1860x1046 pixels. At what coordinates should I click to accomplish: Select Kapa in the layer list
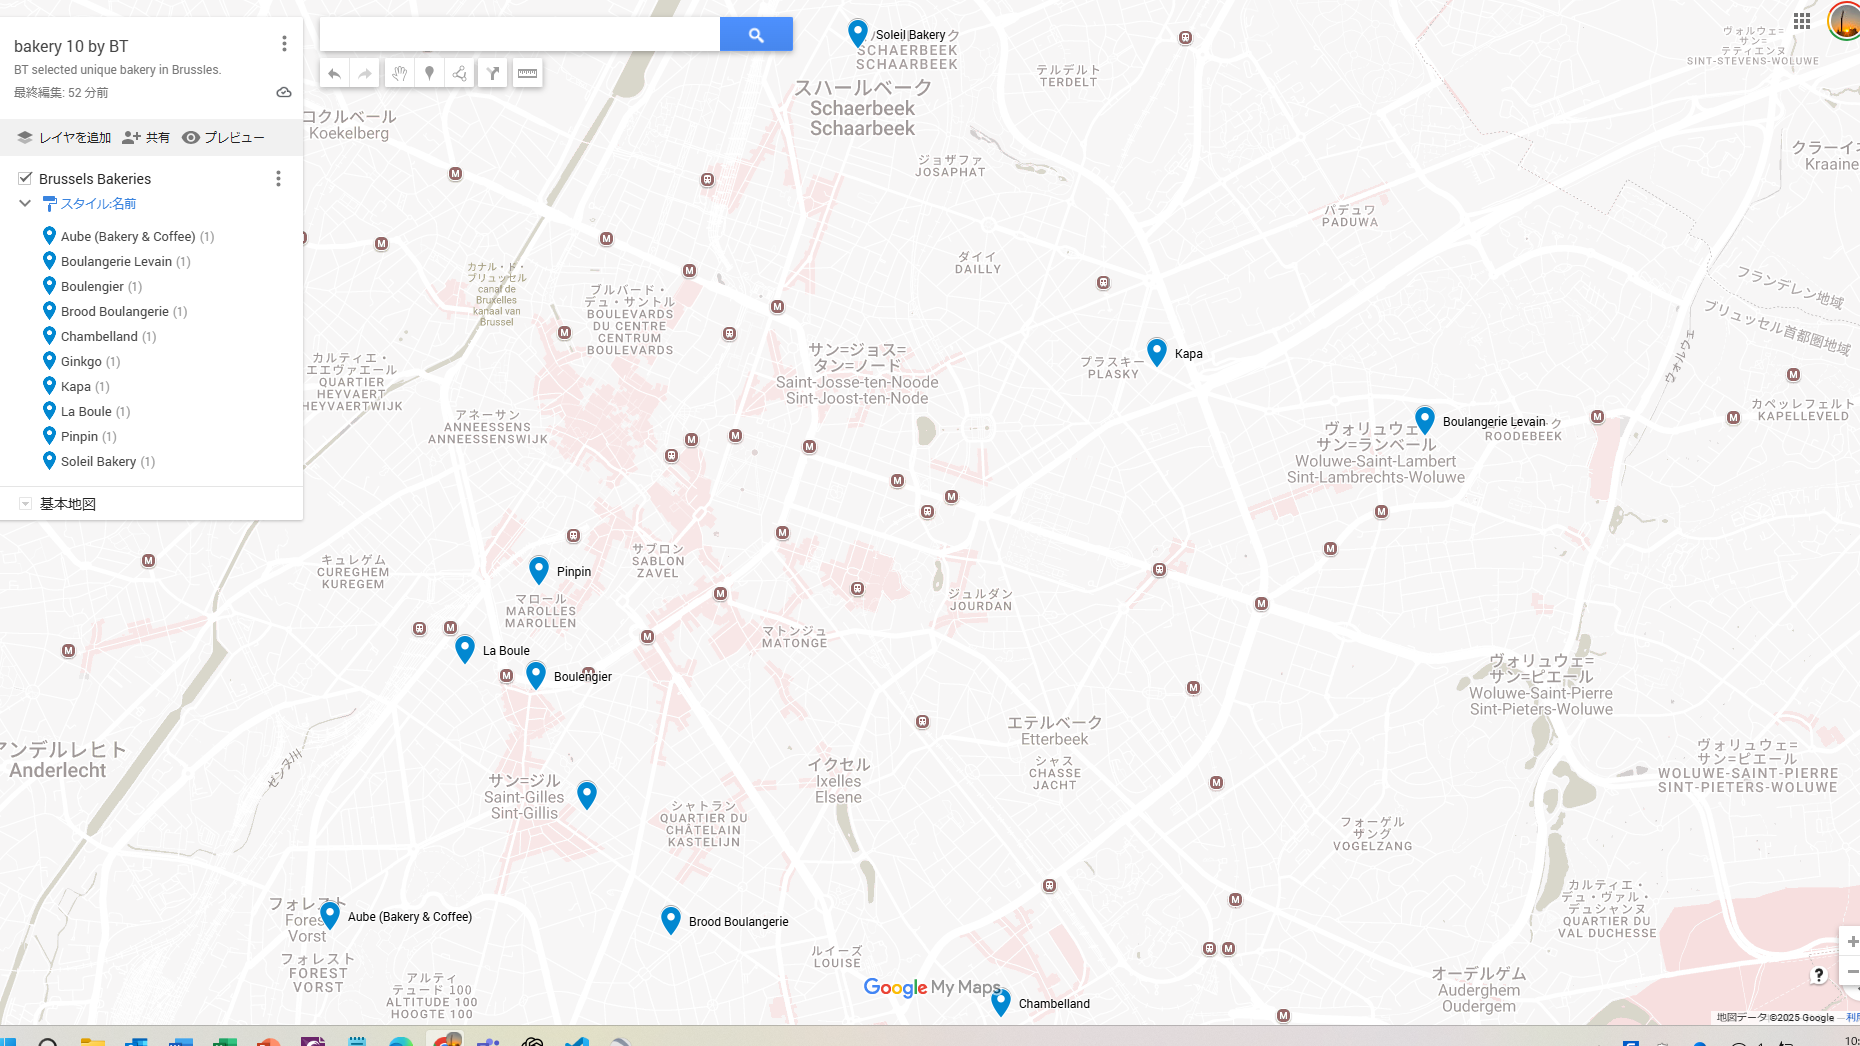[75, 387]
